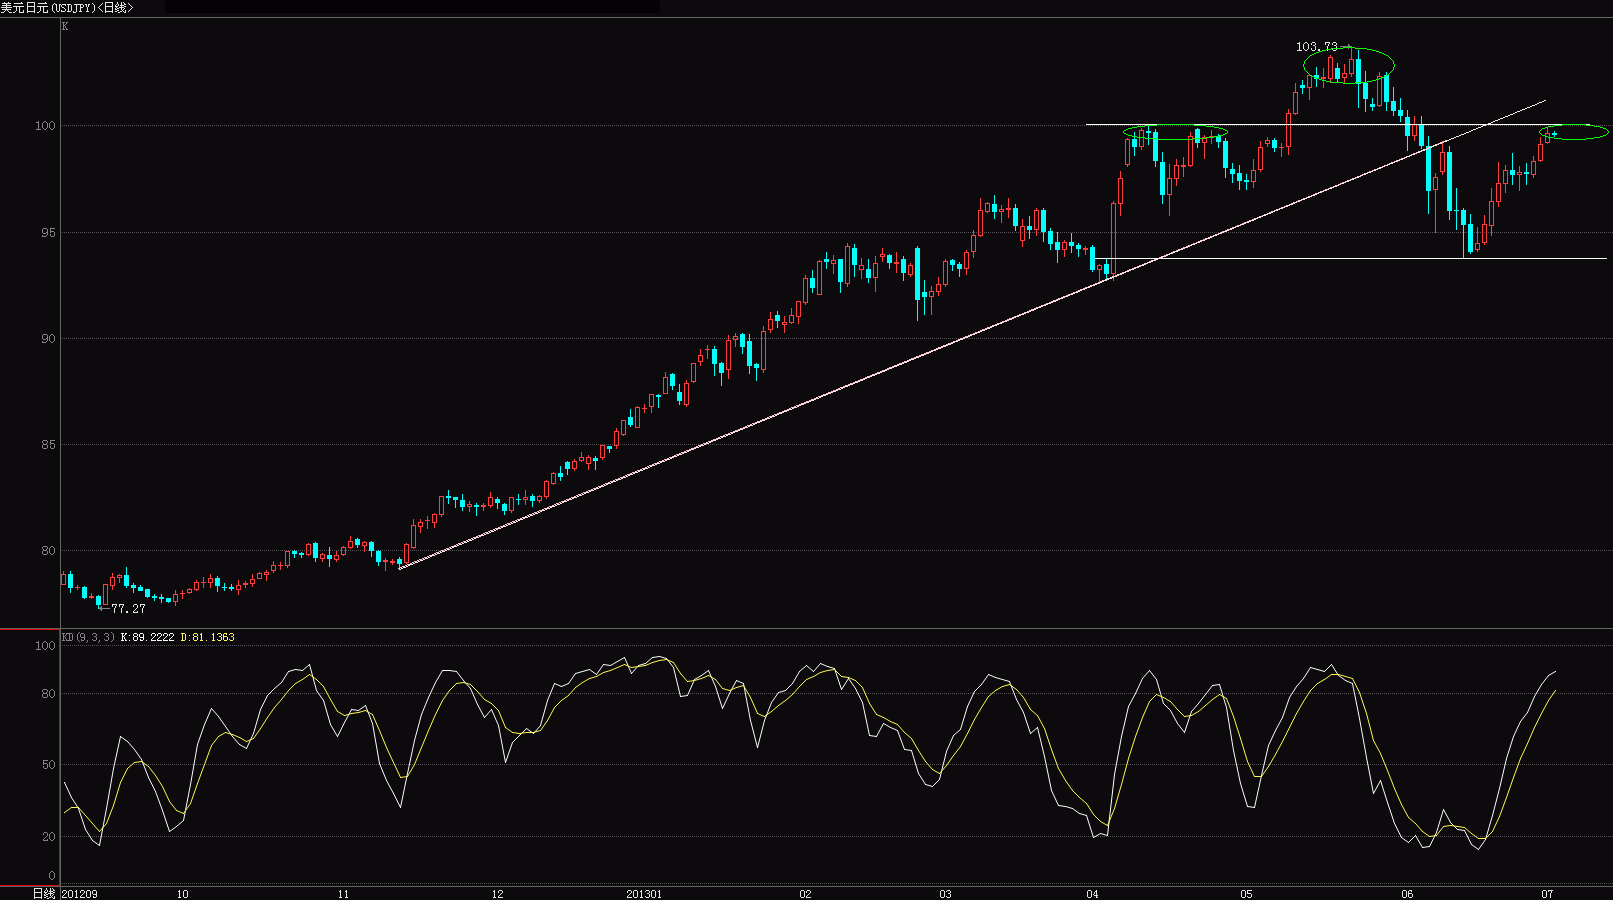Click the 201209 date axis label
This screenshot has width=1613, height=900.
pyautogui.click(x=80, y=894)
